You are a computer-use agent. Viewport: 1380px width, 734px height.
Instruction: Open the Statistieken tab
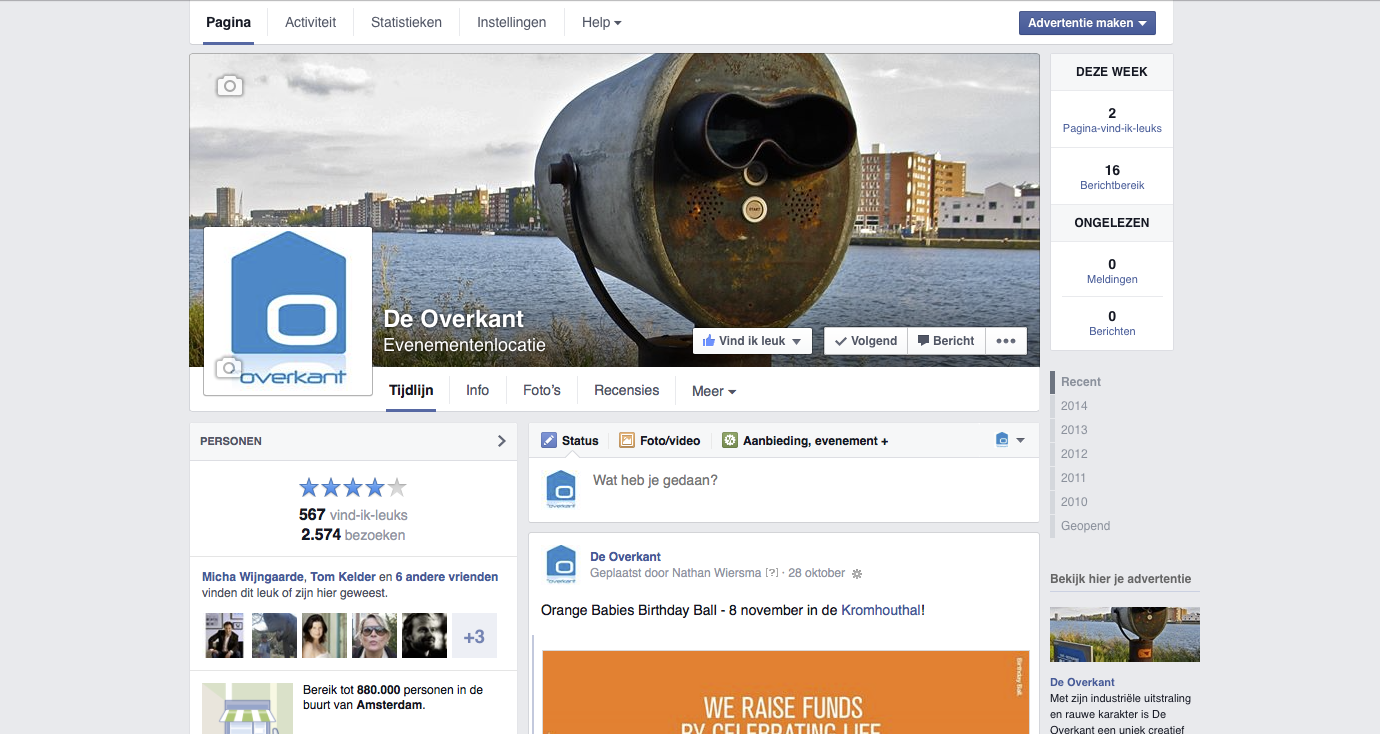(406, 22)
